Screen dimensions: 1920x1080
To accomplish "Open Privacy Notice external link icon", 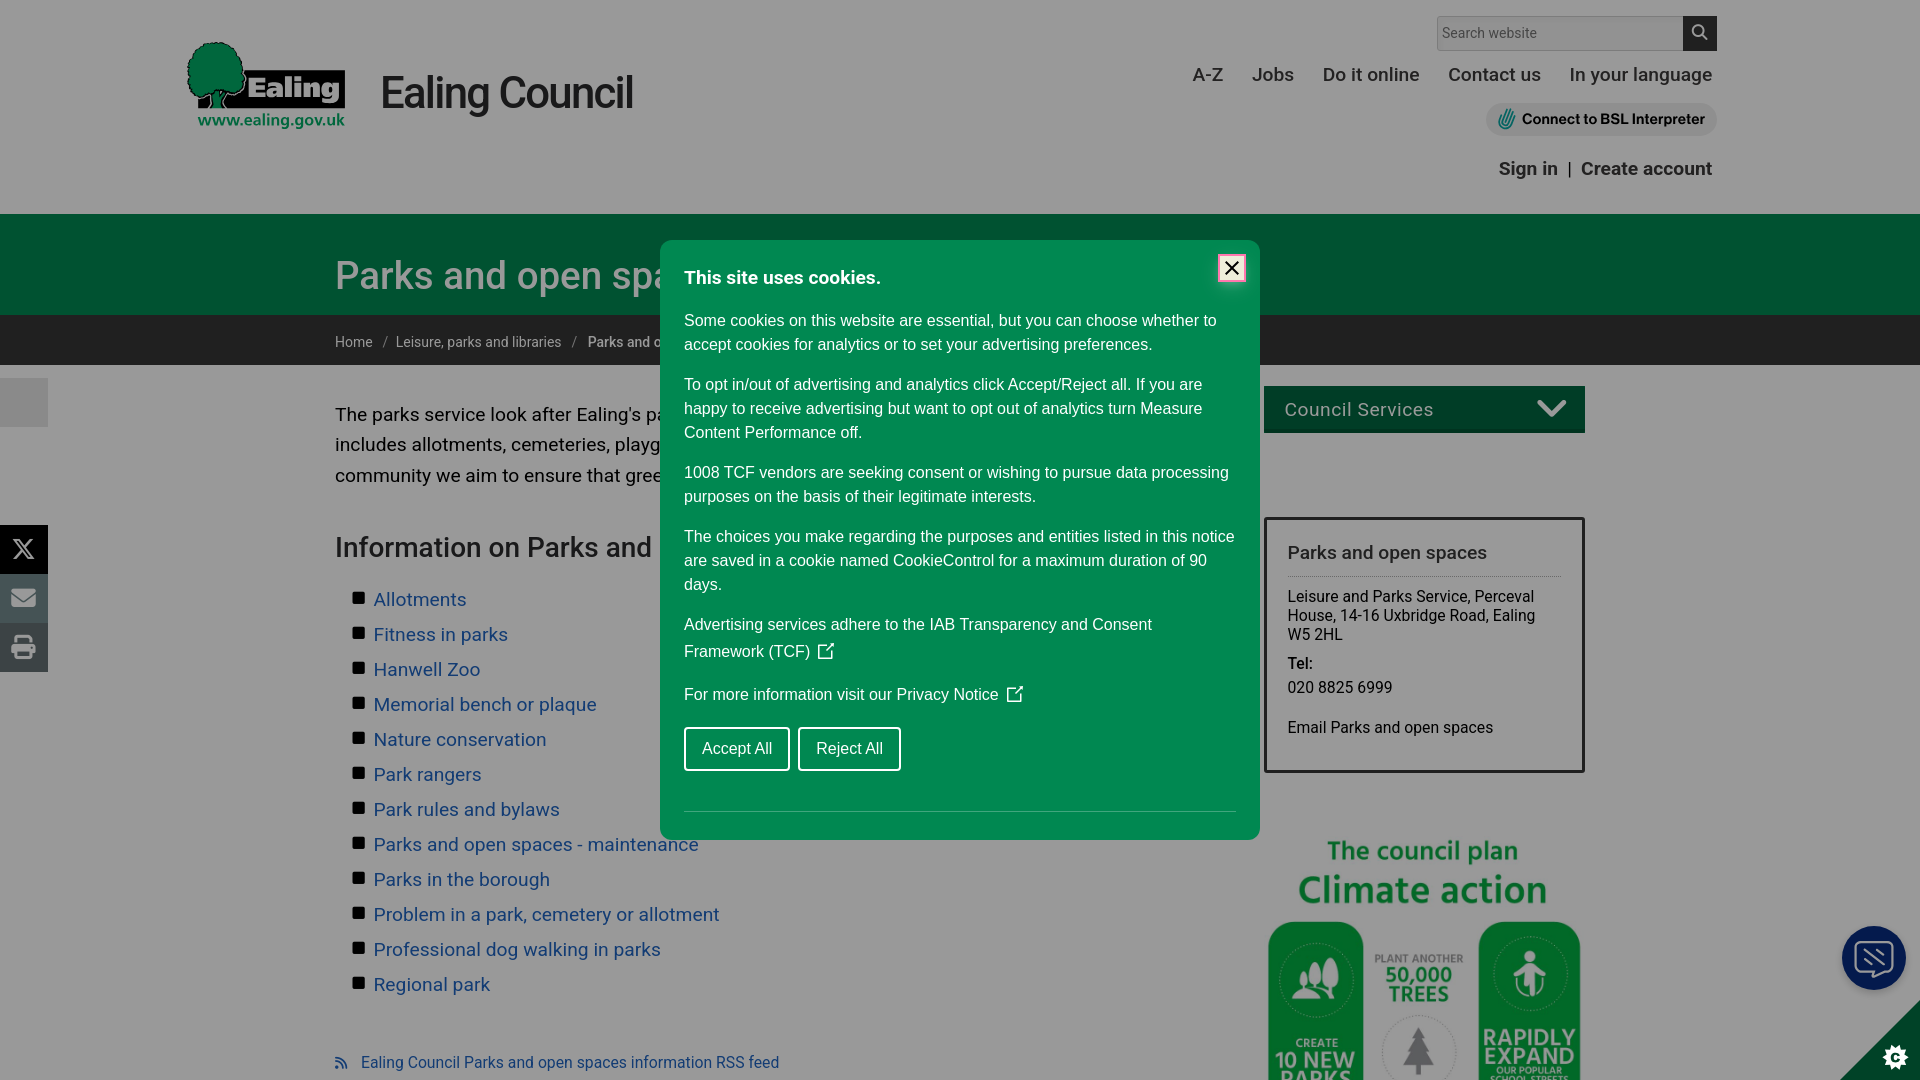I will pos(1015,694).
